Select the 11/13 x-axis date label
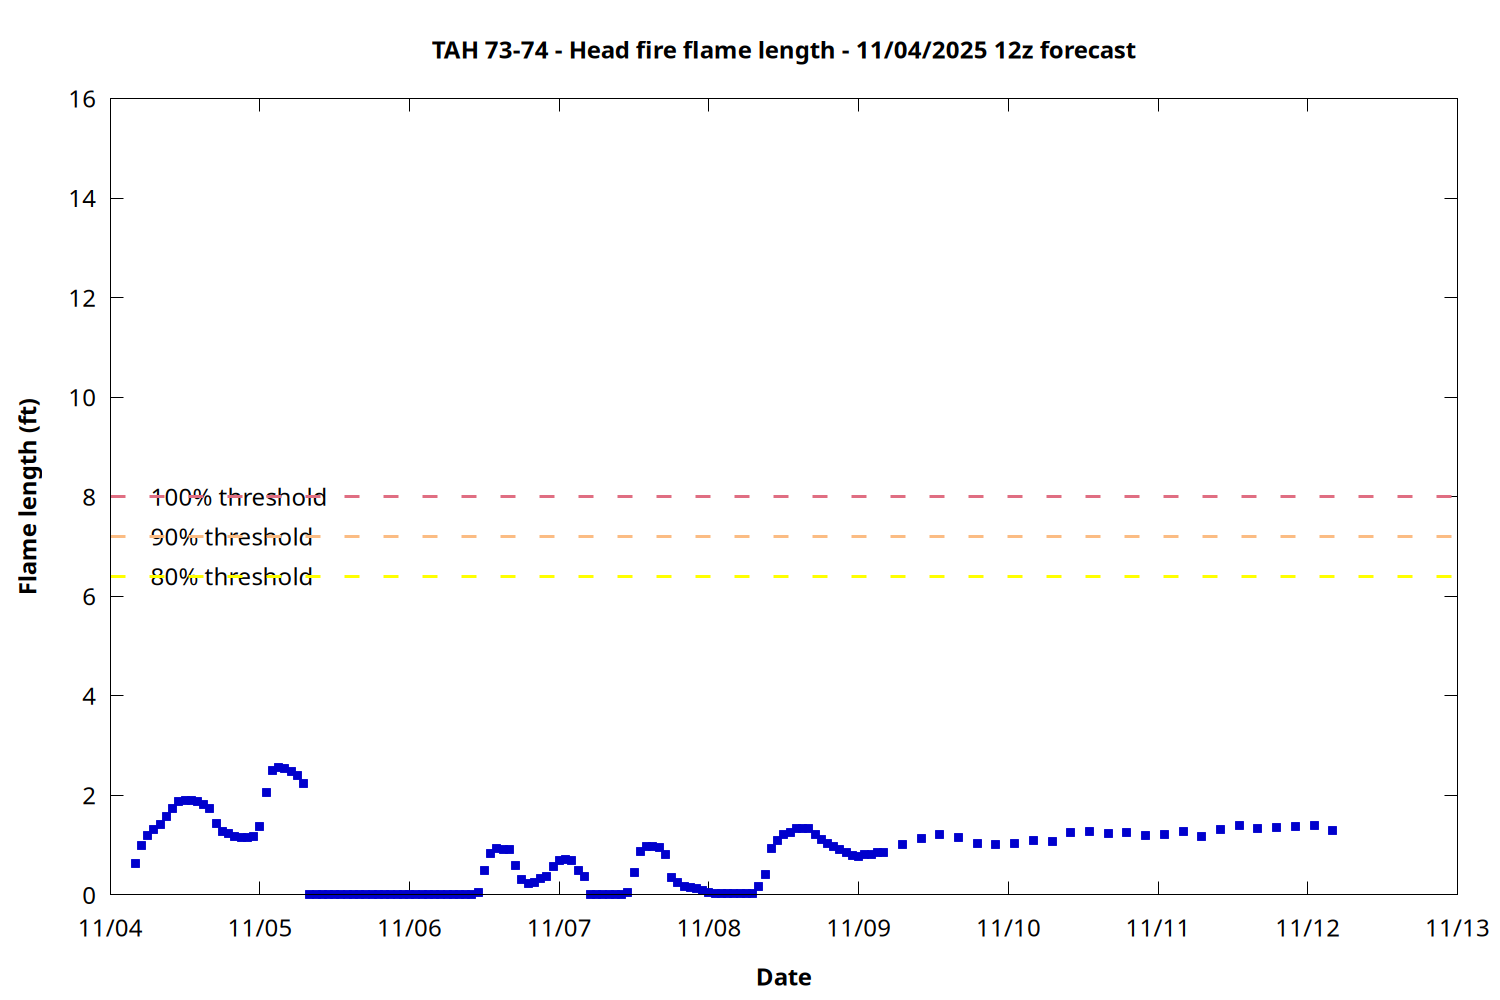Viewport: 1500px width, 1000px height. 1456,928
